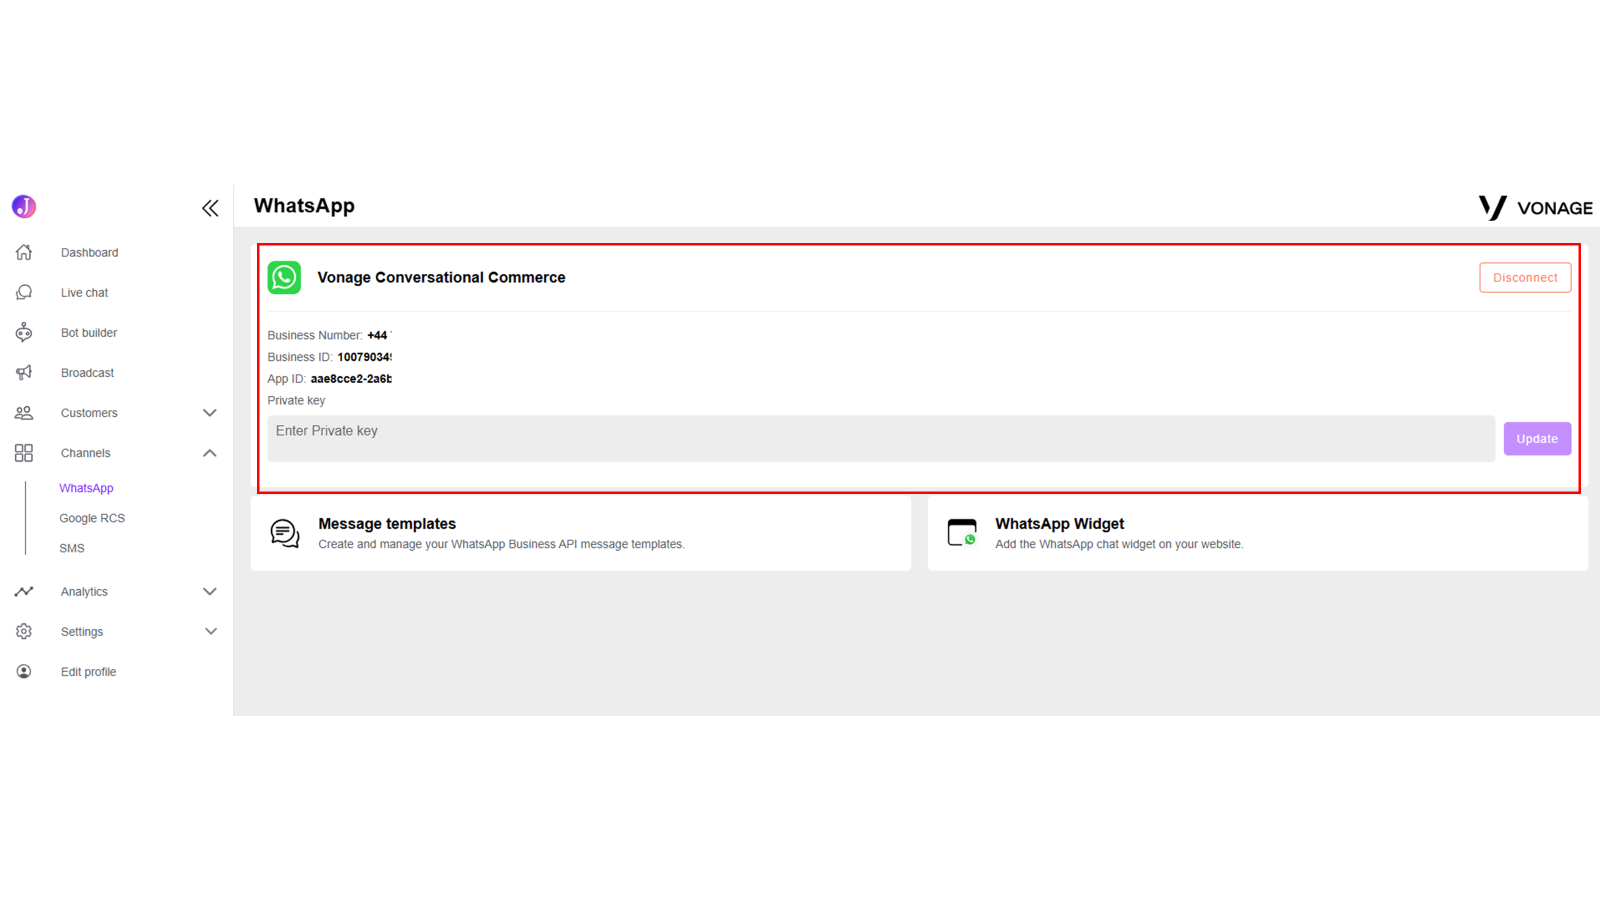Open the Broadcast section
Viewport: 1600px width, 900px height.
87,372
